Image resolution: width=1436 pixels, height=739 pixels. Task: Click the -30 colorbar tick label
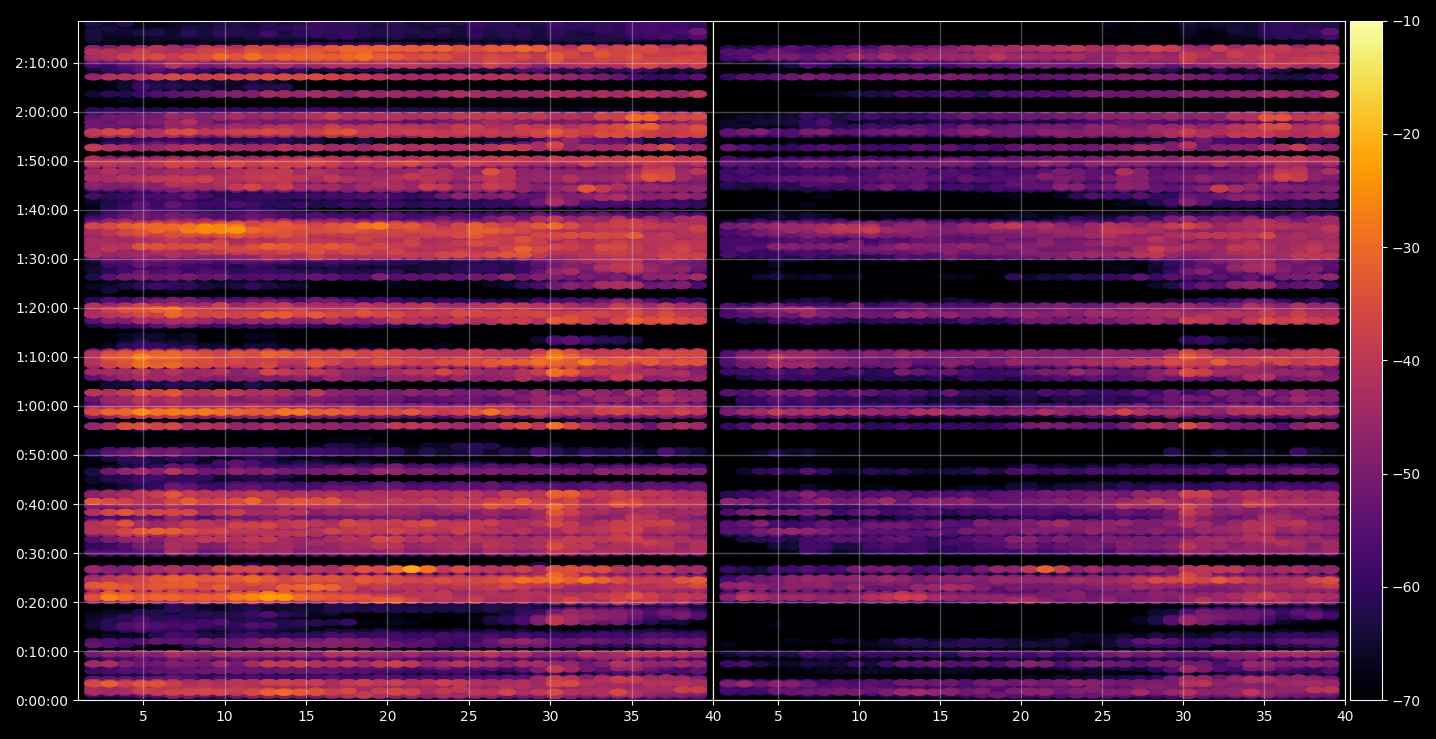click(x=1406, y=247)
